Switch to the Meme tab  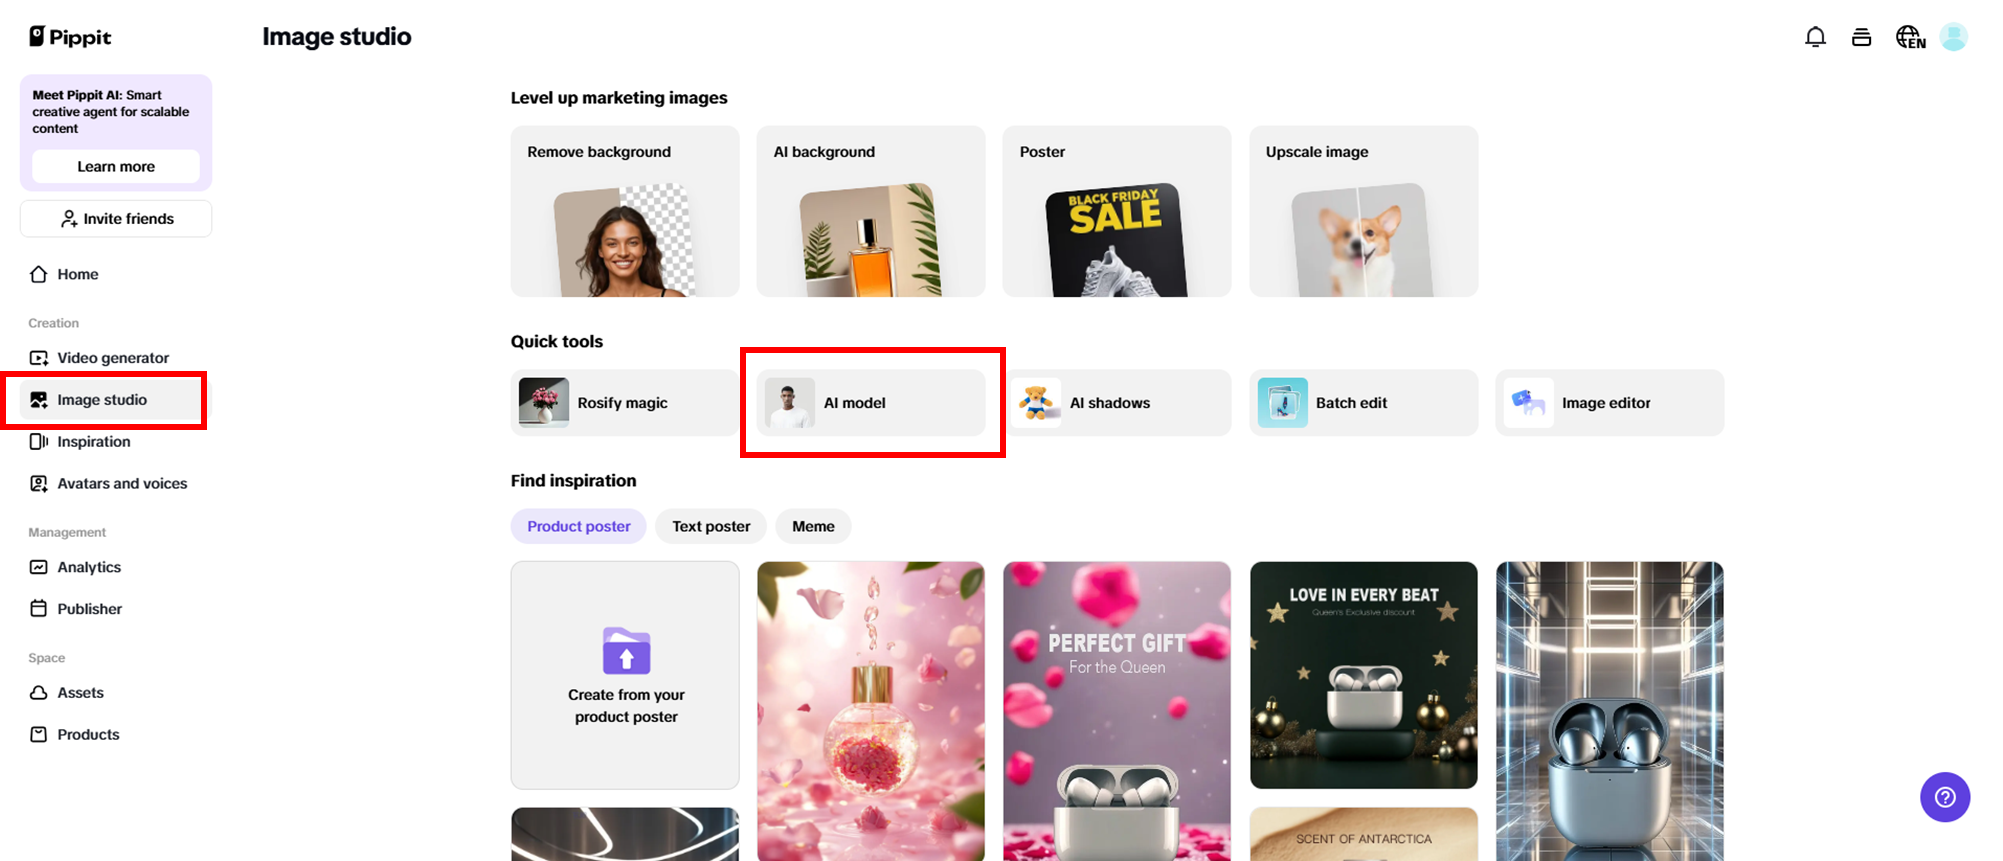[813, 526]
